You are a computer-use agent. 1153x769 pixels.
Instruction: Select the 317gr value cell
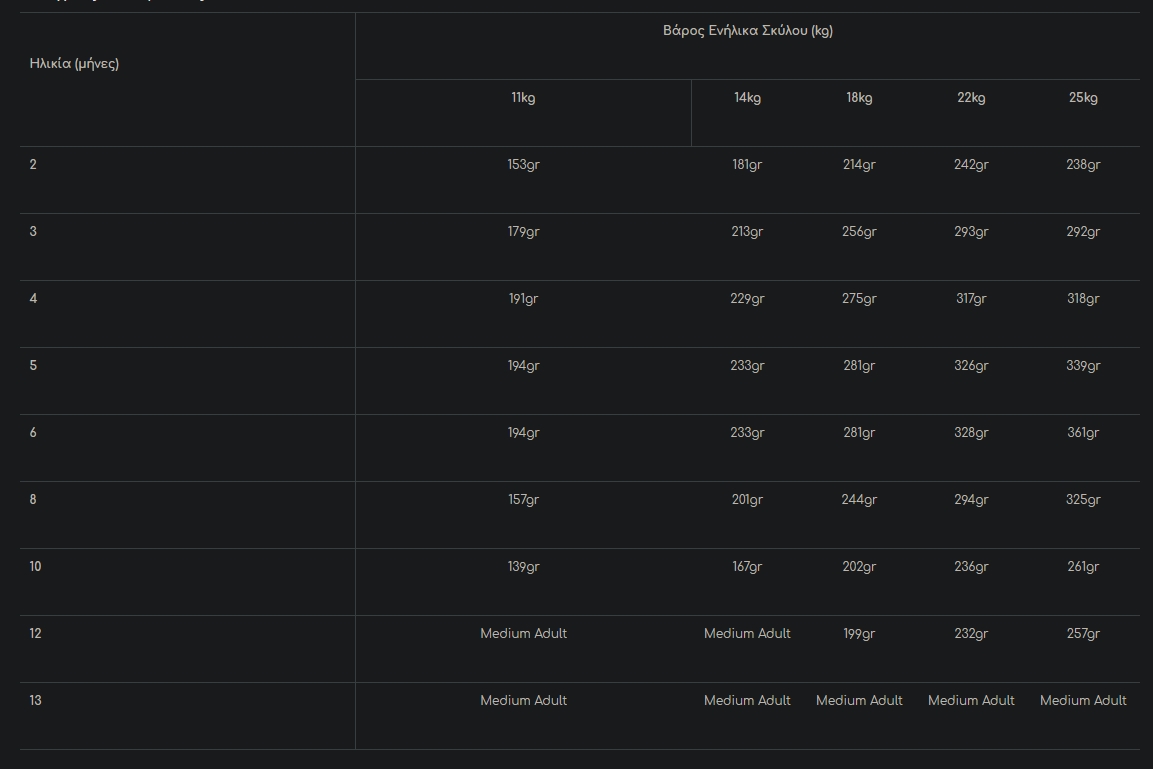[x=971, y=299]
